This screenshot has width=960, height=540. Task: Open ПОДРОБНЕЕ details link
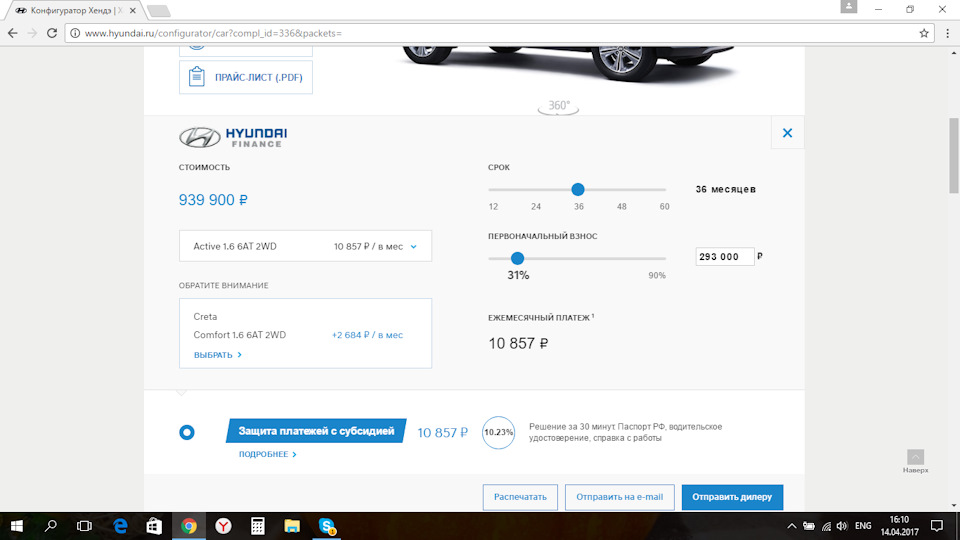(268, 454)
